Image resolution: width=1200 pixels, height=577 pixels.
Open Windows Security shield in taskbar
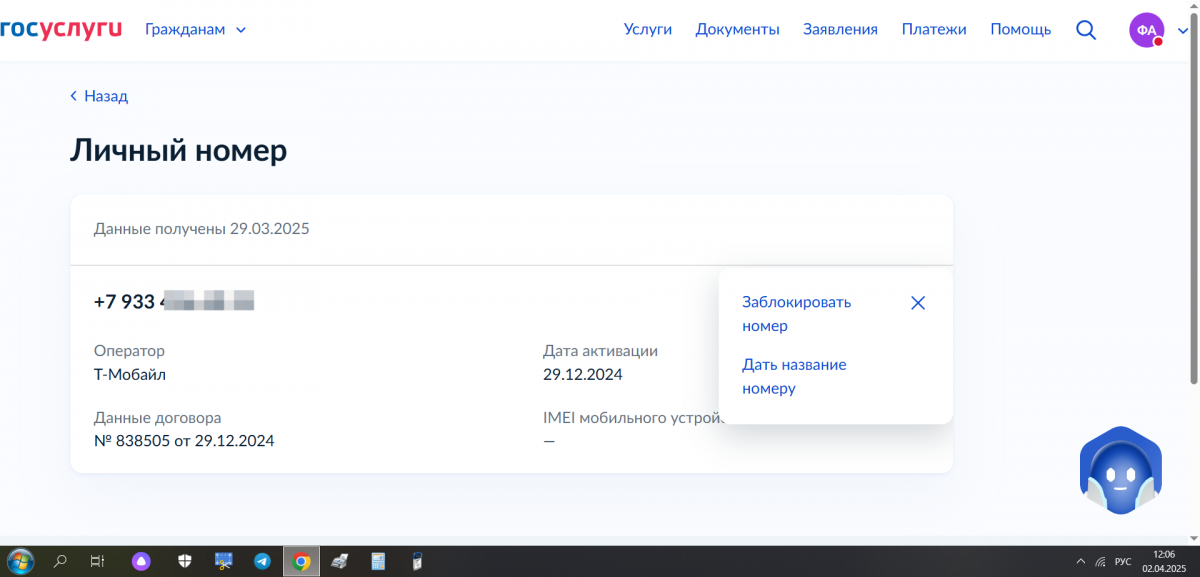(x=185, y=561)
